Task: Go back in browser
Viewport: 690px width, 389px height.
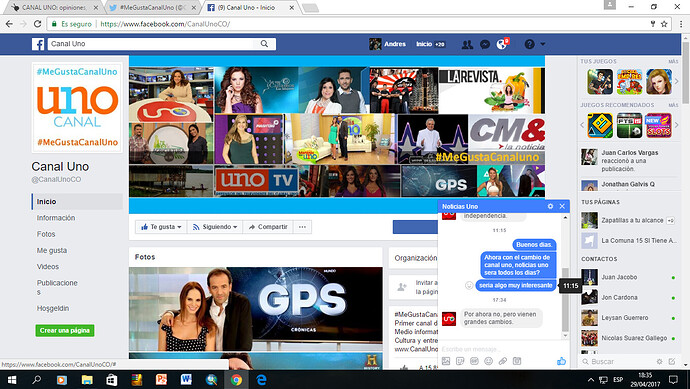Action: pyautogui.click(x=9, y=24)
